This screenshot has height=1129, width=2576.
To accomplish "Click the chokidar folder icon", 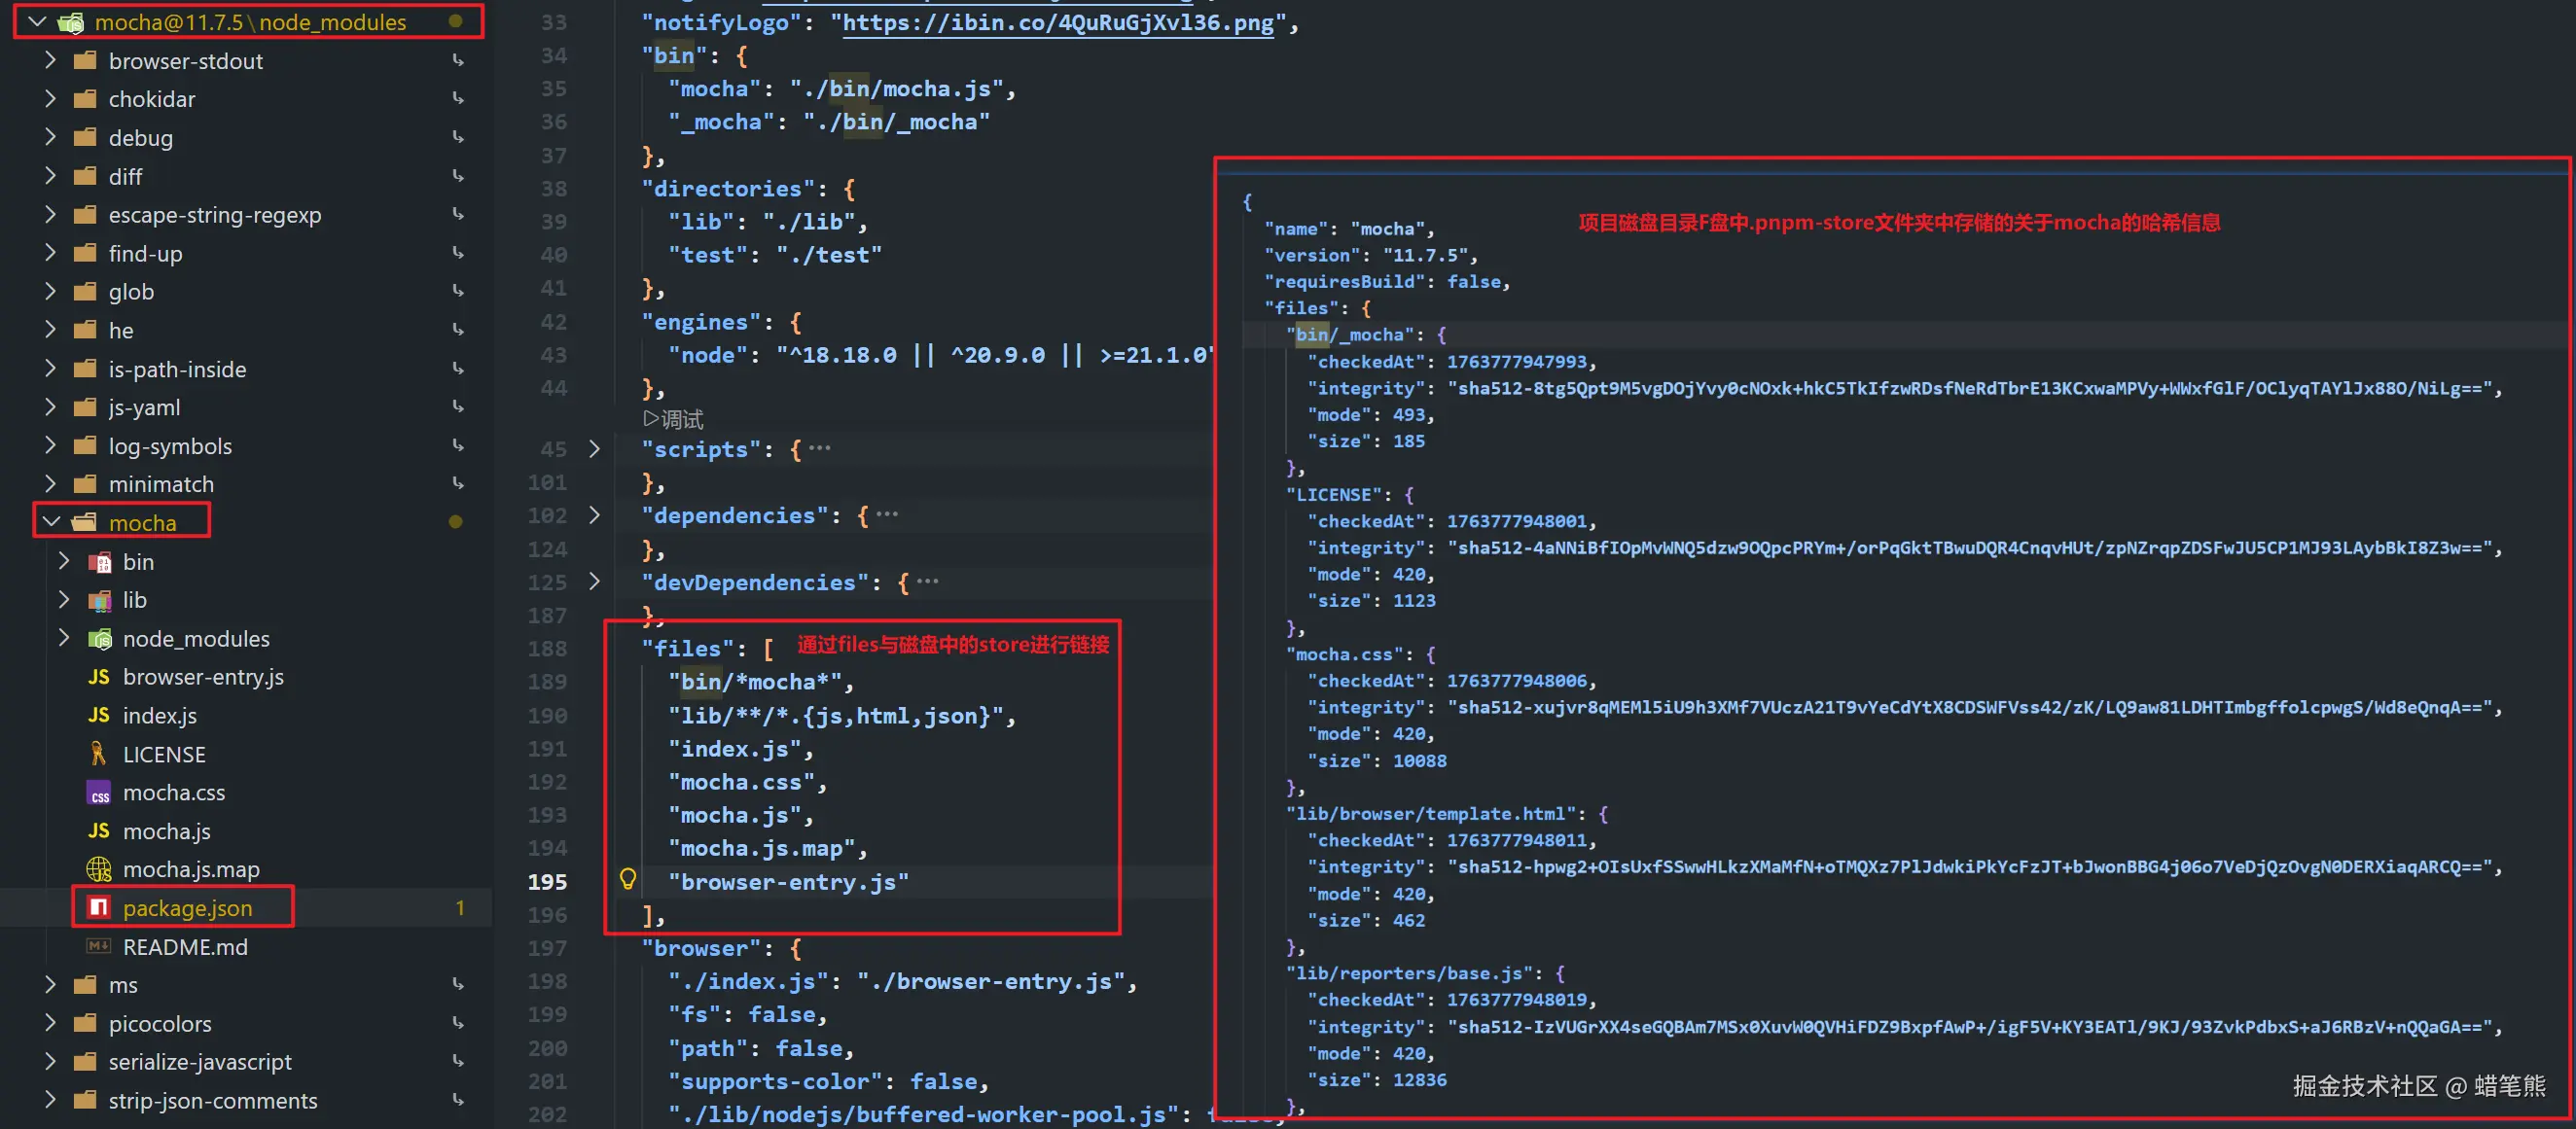I will (x=85, y=99).
